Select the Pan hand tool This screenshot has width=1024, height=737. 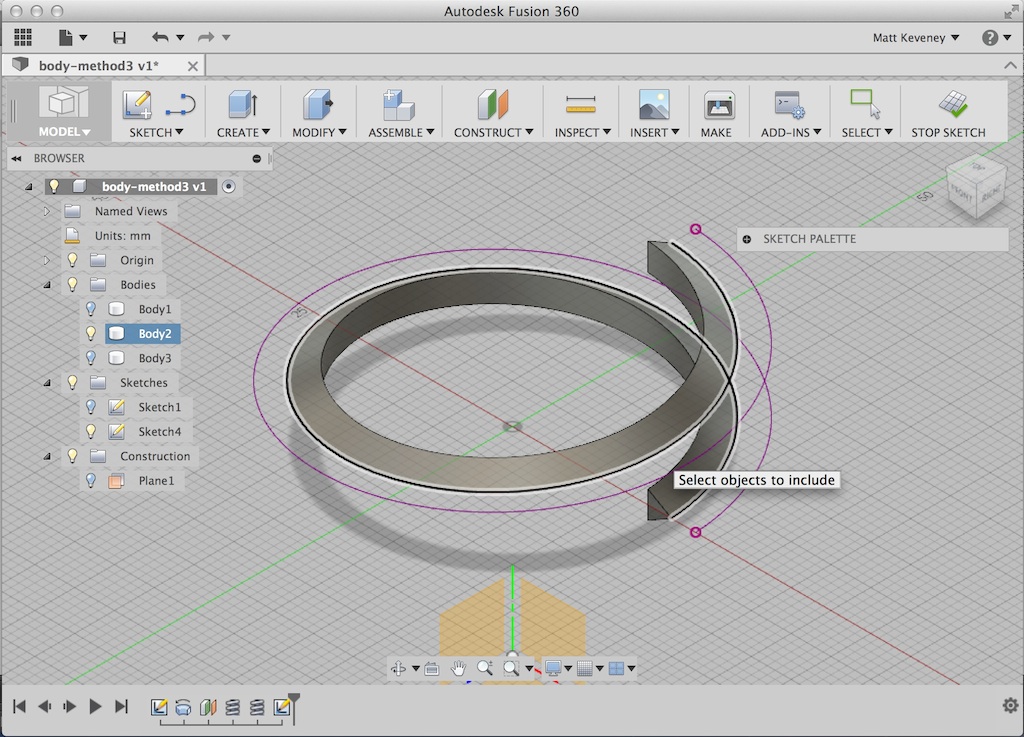(458, 668)
